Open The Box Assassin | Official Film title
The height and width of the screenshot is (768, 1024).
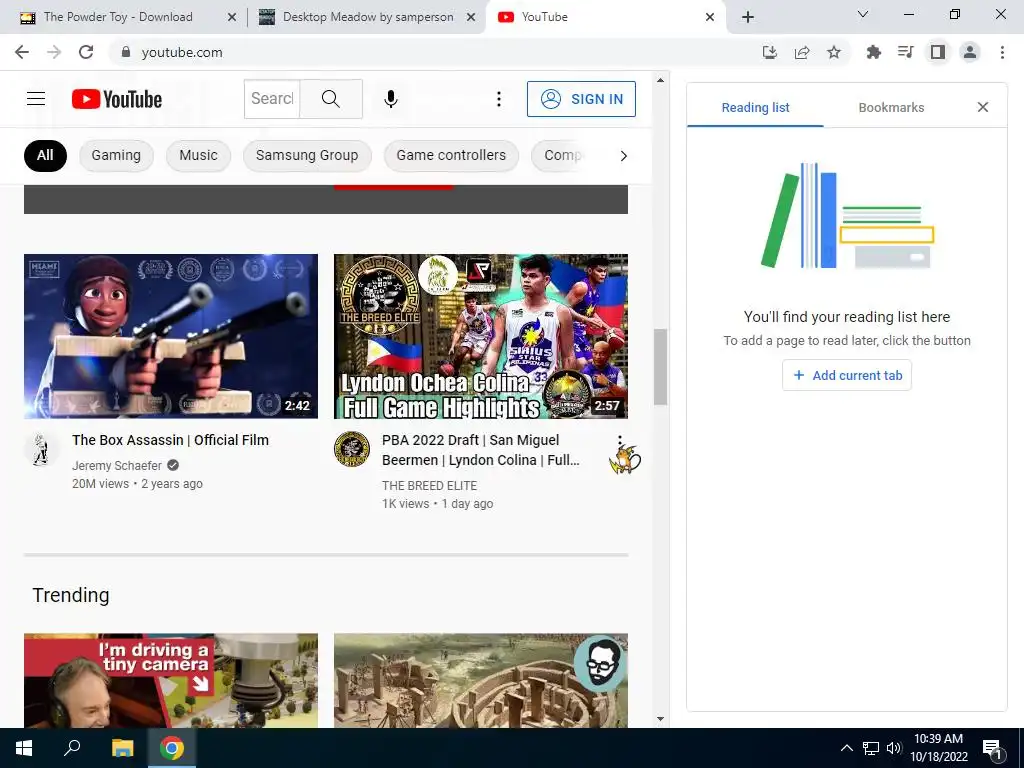(170, 440)
